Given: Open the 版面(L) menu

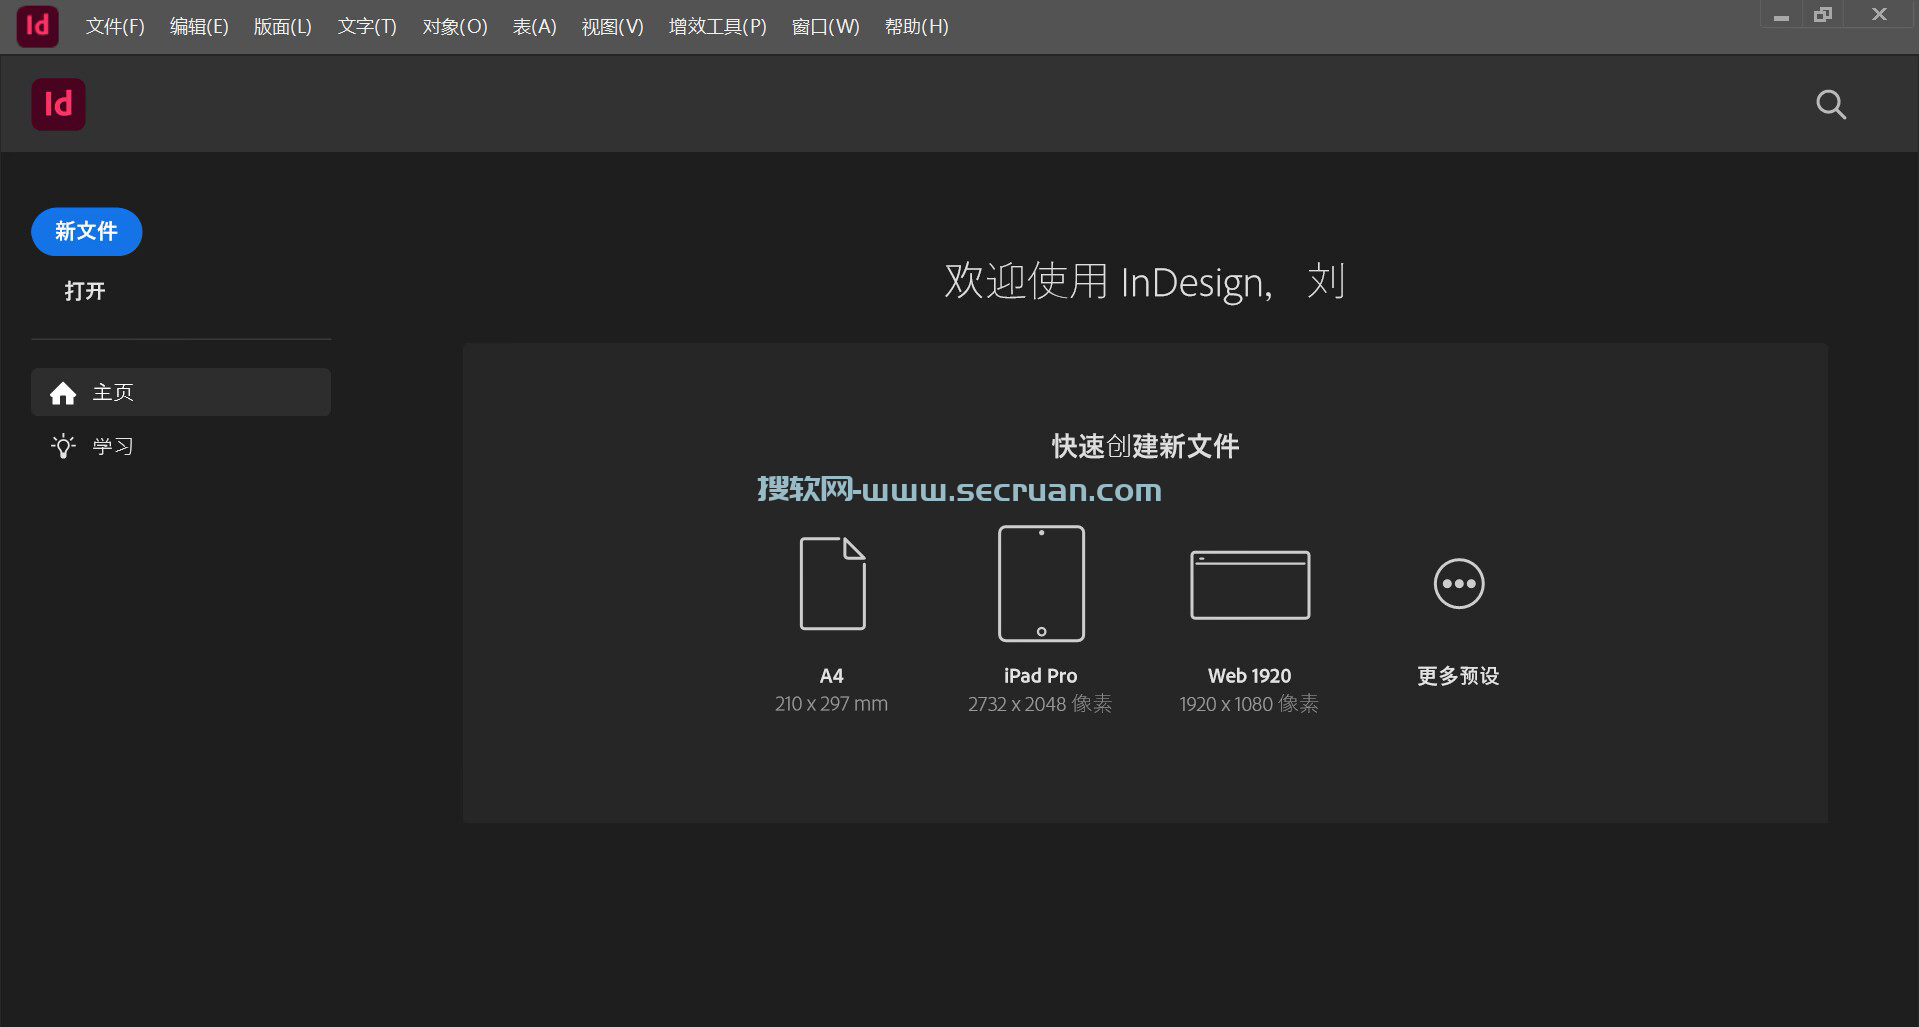Looking at the screenshot, I should 283,27.
